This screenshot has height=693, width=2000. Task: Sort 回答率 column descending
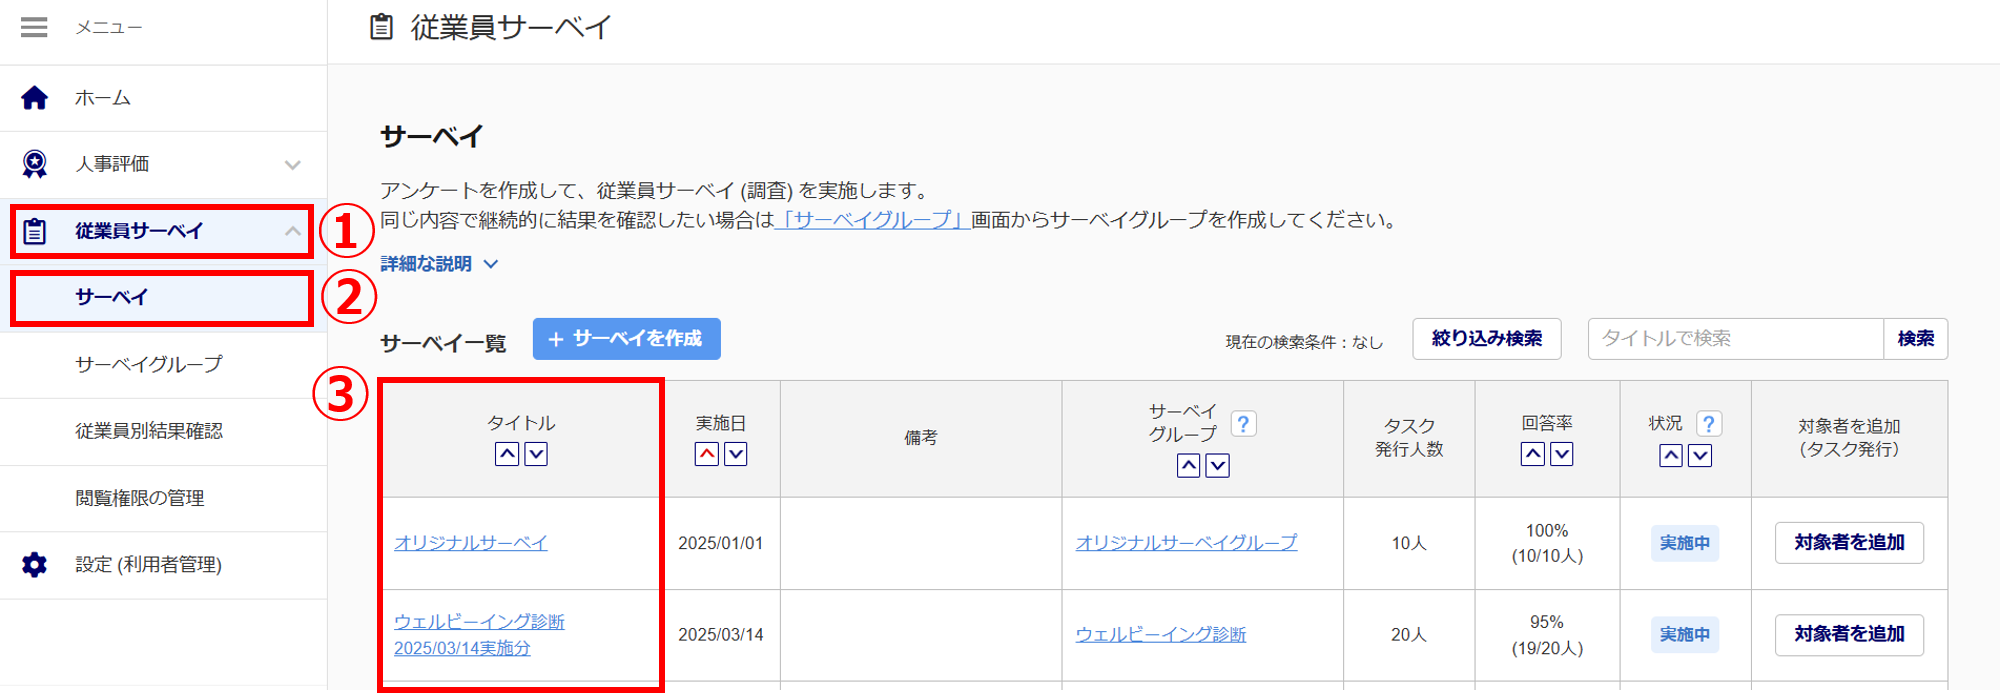pos(1562,454)
